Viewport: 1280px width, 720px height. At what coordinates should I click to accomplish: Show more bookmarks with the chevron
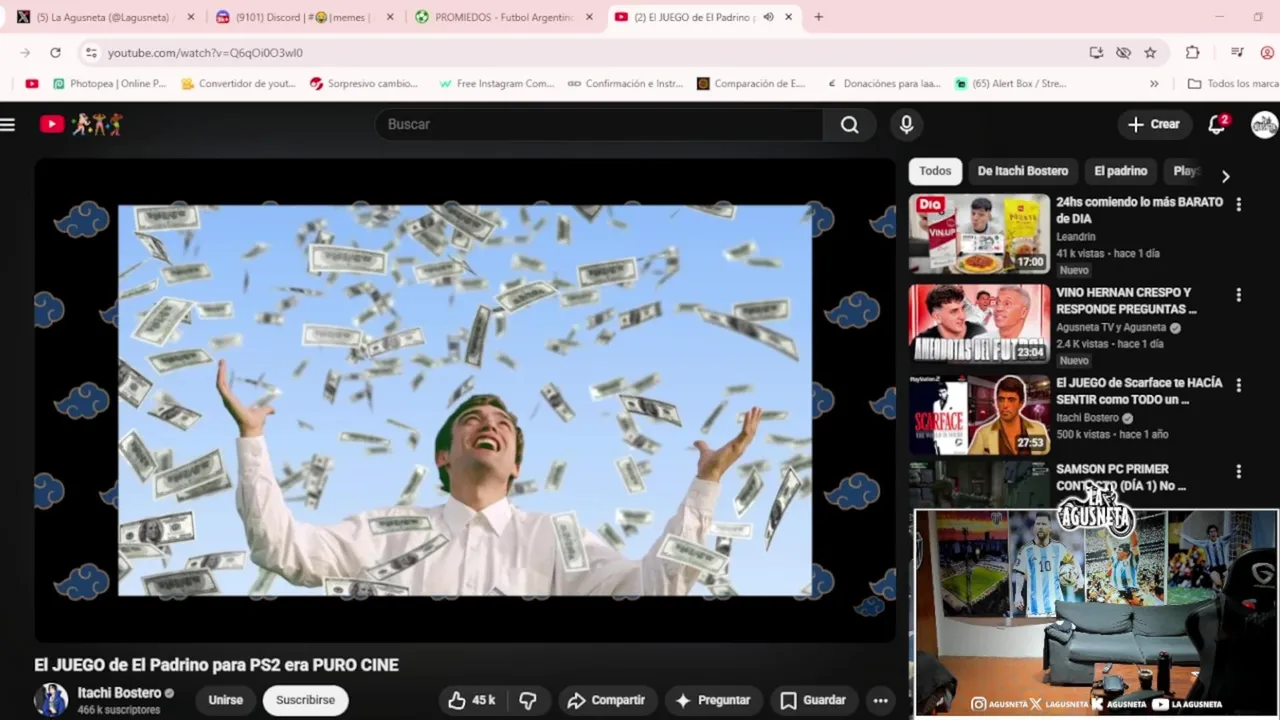click(1154, 84)
